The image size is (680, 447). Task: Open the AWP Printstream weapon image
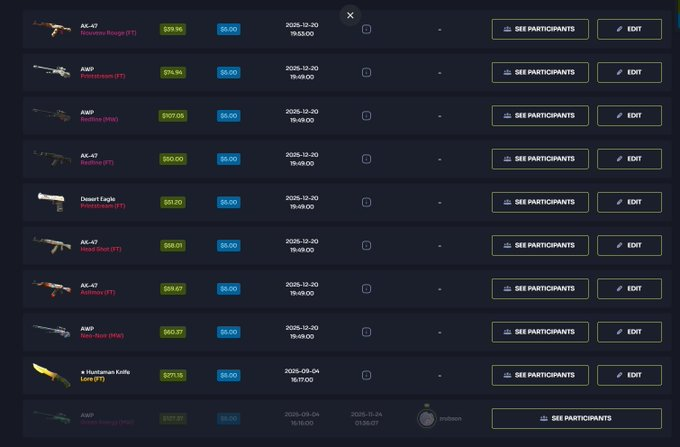(52, 72)
